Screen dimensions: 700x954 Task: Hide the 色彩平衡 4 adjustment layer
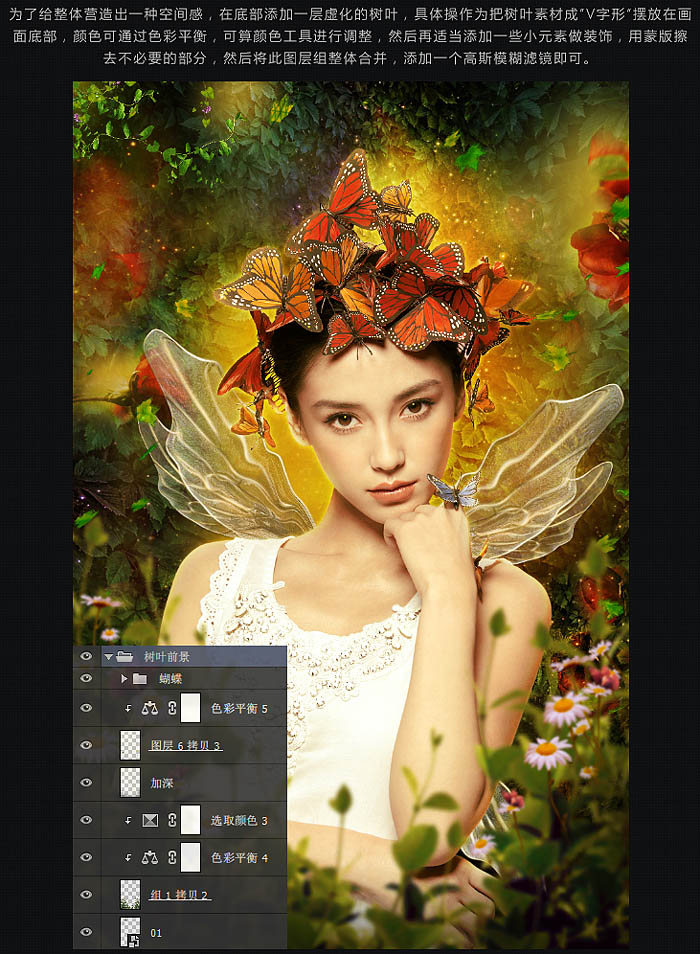coord(86,857)
